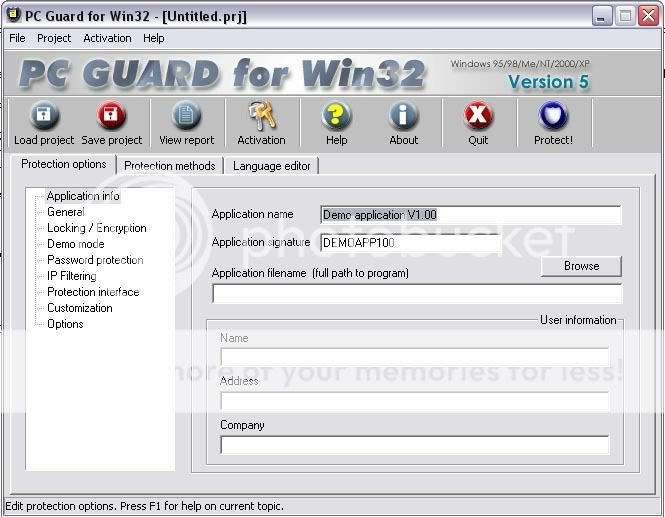Select Demo mode in the tree
Viewport: 665px width, 517px height.
tap(75, 244)
